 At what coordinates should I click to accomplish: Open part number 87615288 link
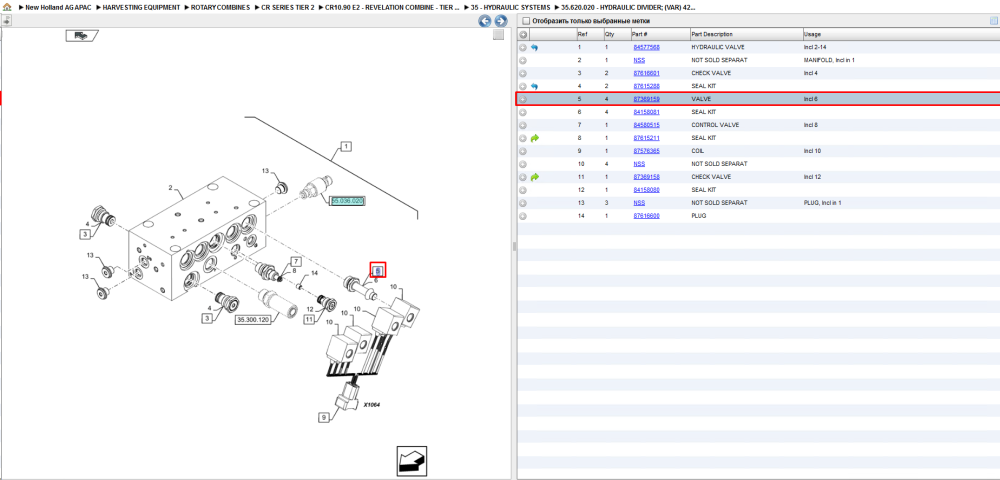[x=646, y=86]
